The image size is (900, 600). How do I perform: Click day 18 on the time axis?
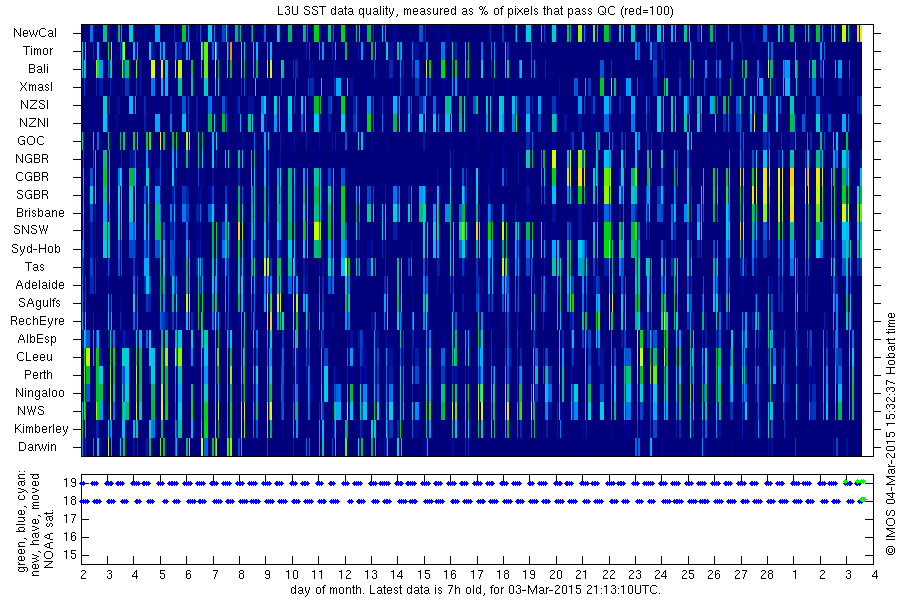pos(503,575)
